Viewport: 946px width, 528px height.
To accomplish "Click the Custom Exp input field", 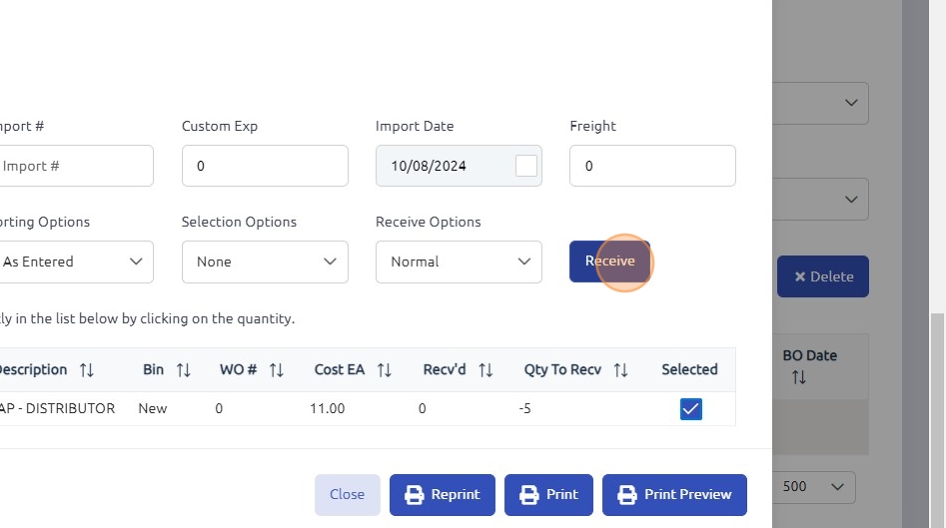I will [x=265, y=166].
